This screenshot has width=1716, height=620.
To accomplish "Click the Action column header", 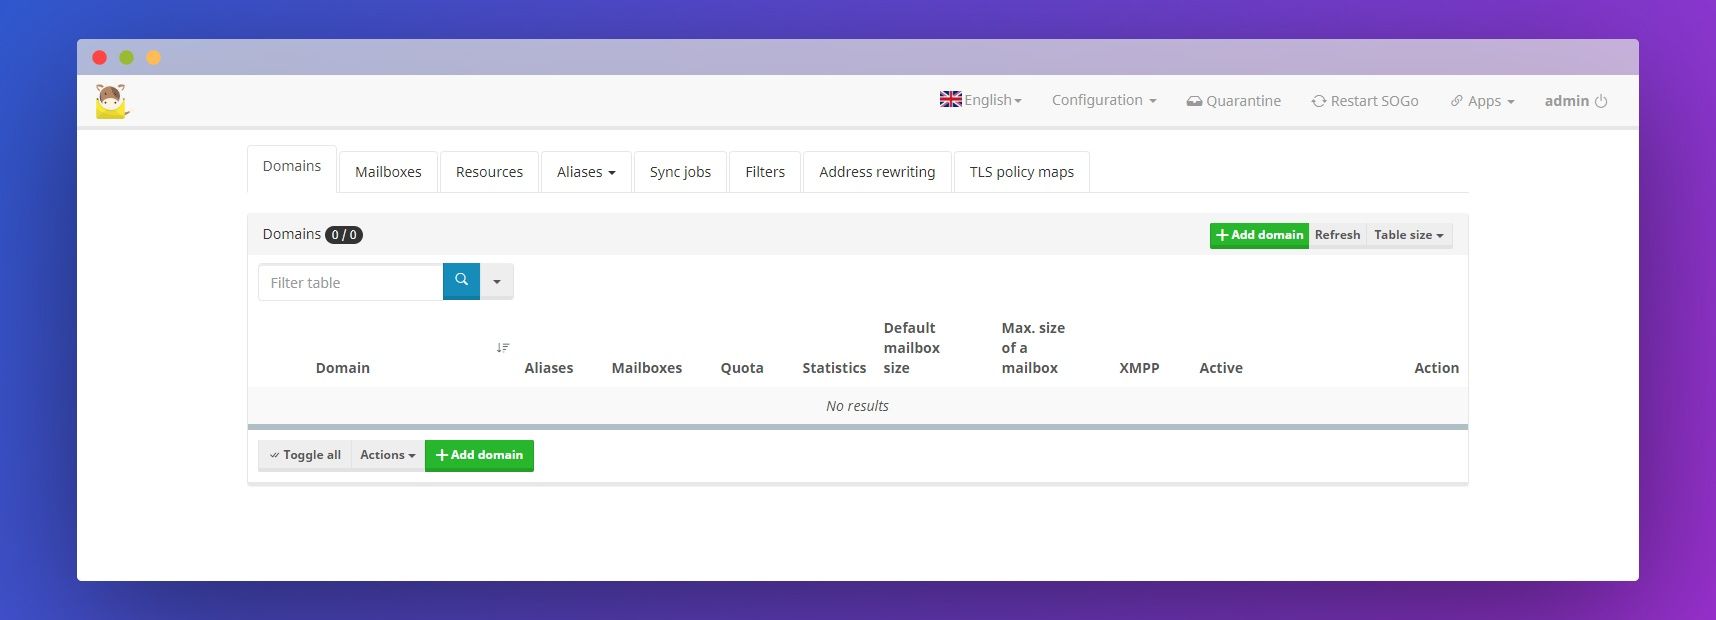I will click(1436, 368).
